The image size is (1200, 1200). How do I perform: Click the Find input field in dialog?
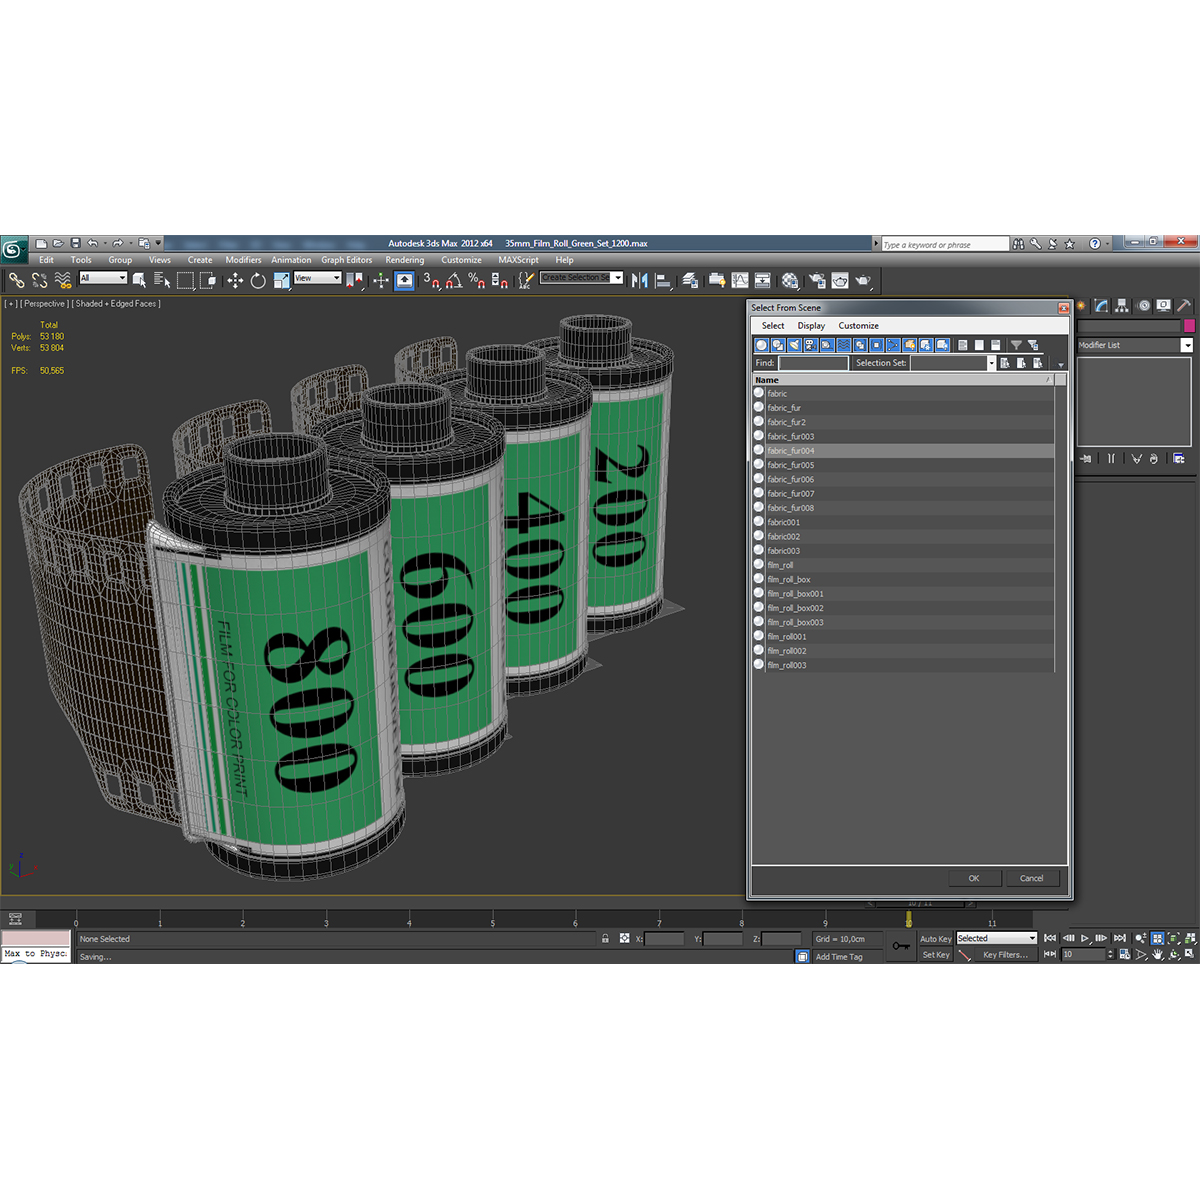coord(813,363)
